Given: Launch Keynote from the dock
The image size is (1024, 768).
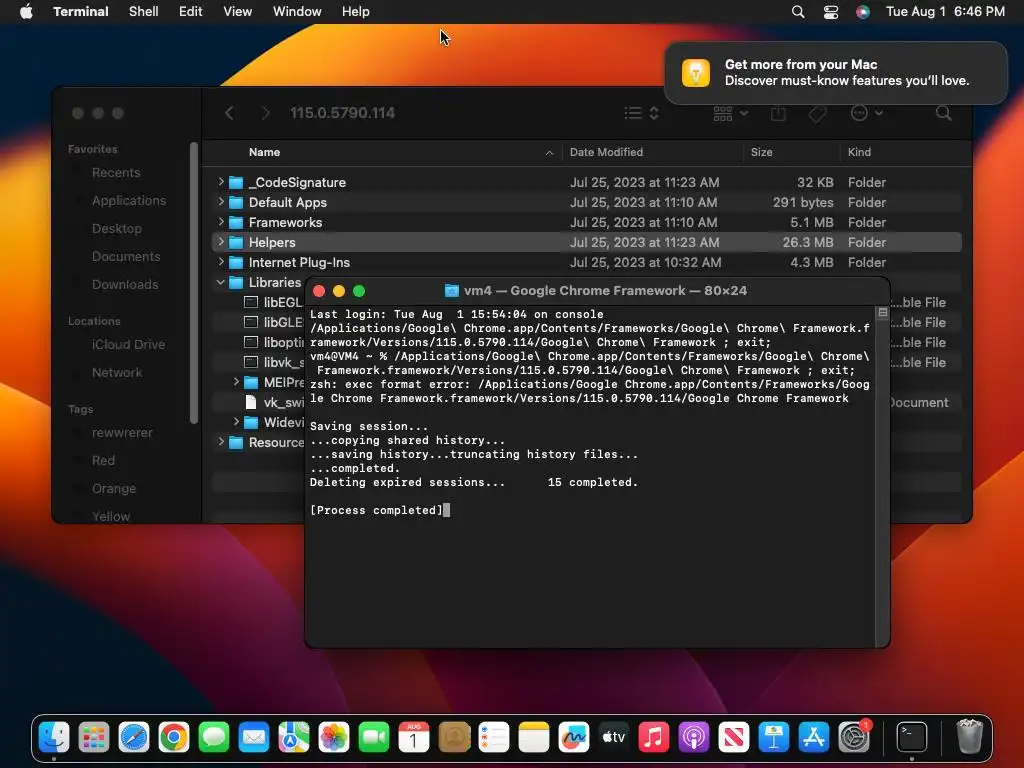Looking at the screenshot, I should pyautogui.click(x=774, y=737).
